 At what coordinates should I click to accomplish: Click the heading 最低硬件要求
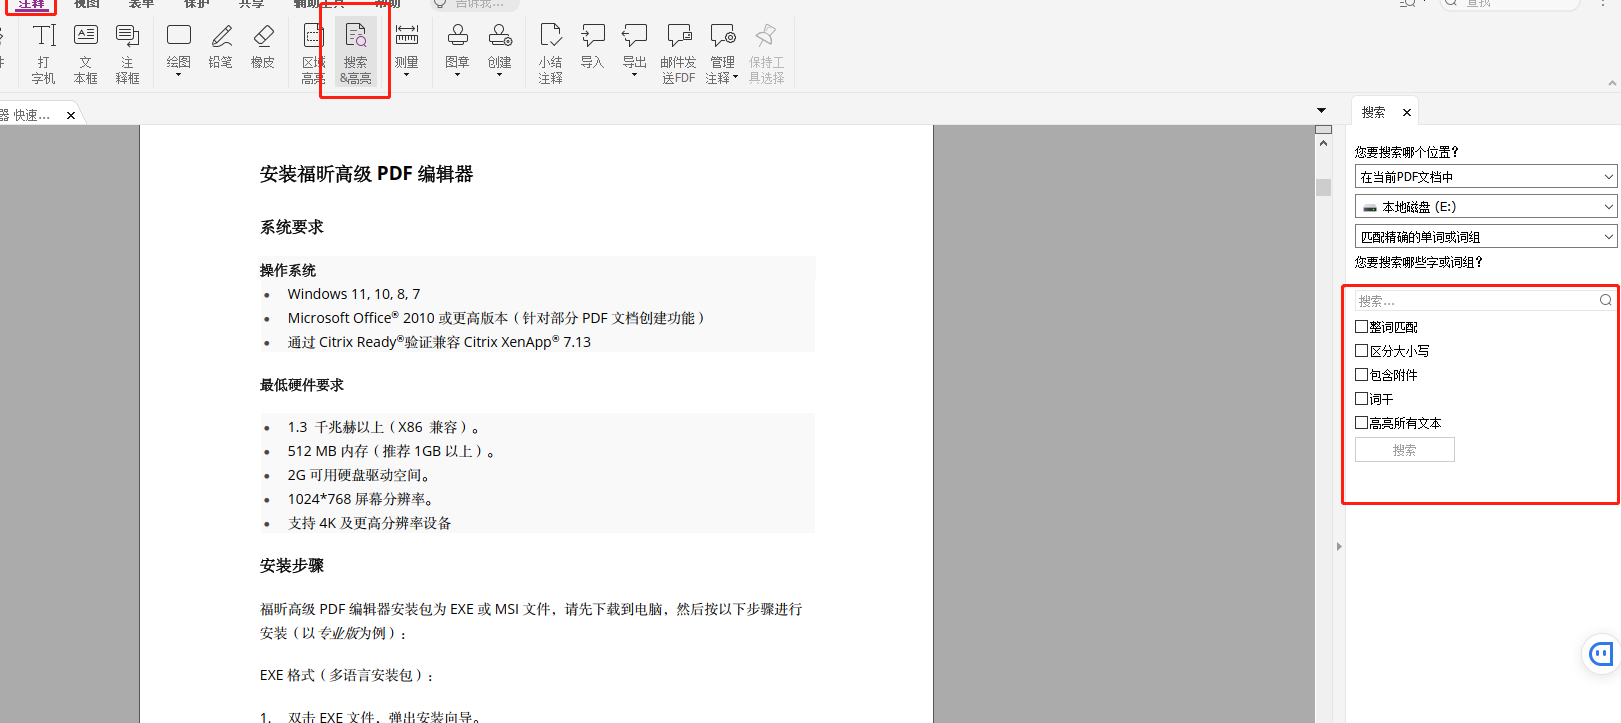(302, 385)
